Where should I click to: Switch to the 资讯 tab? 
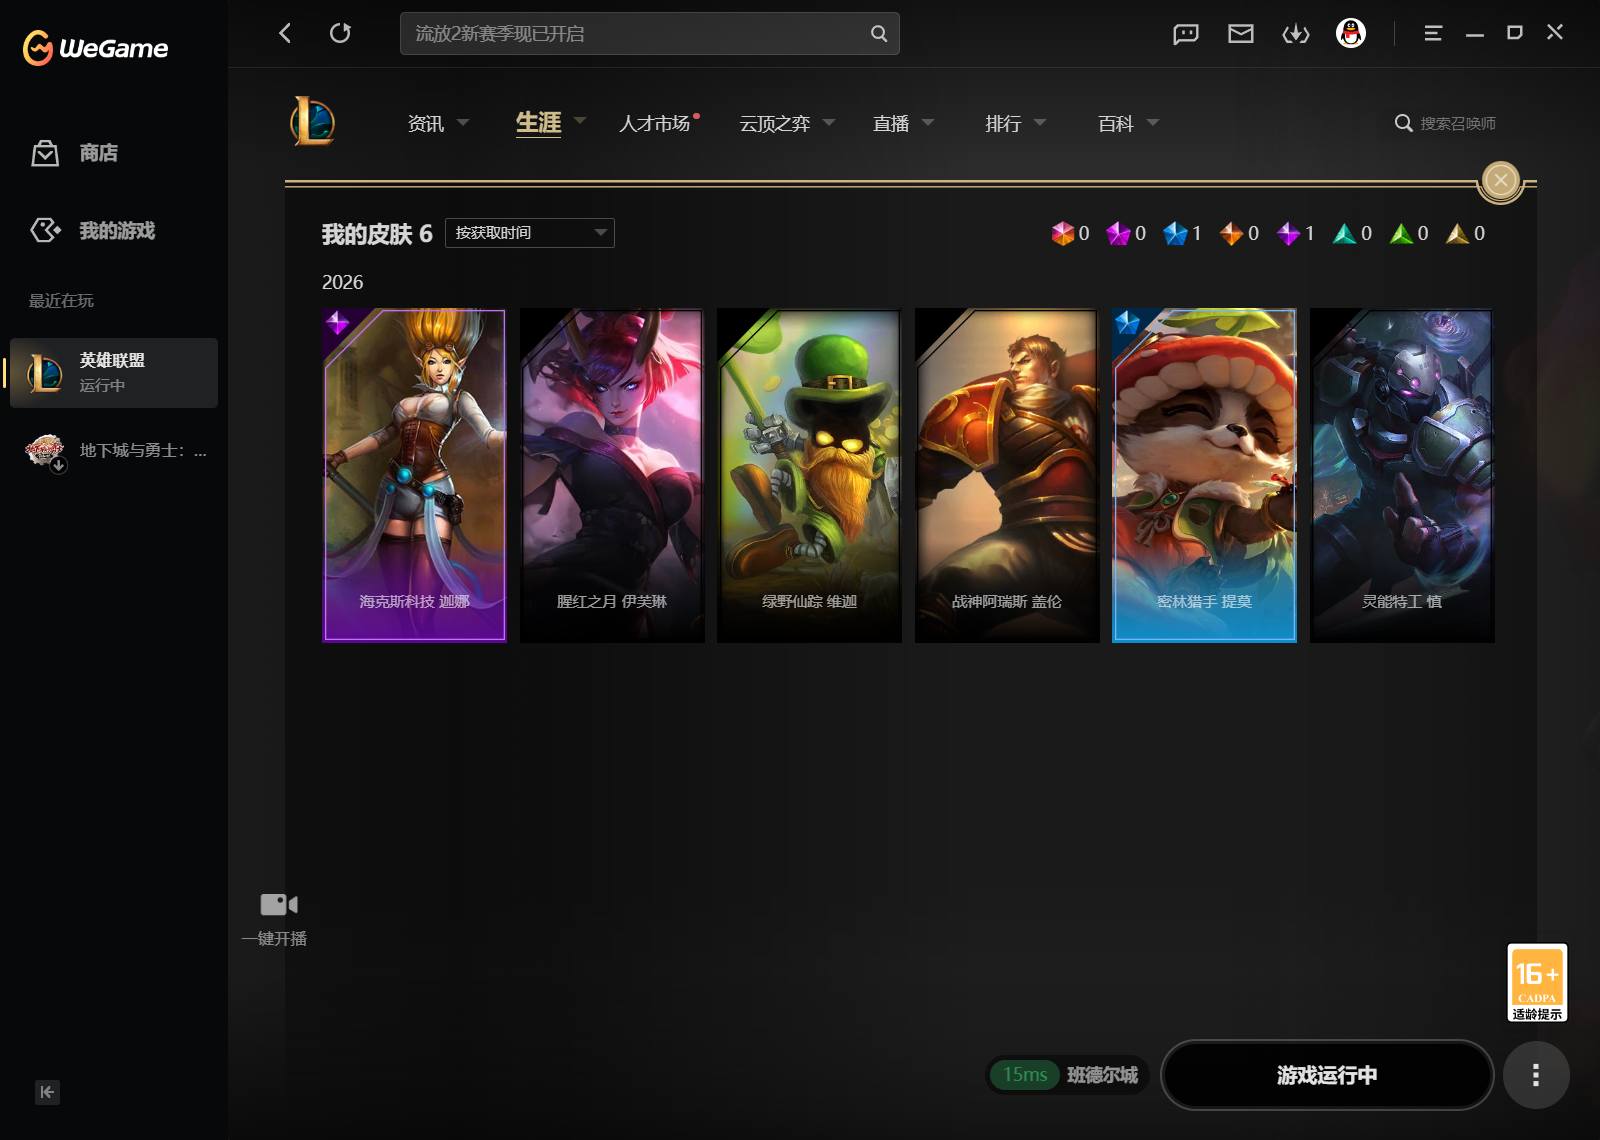tap(426, 123)
